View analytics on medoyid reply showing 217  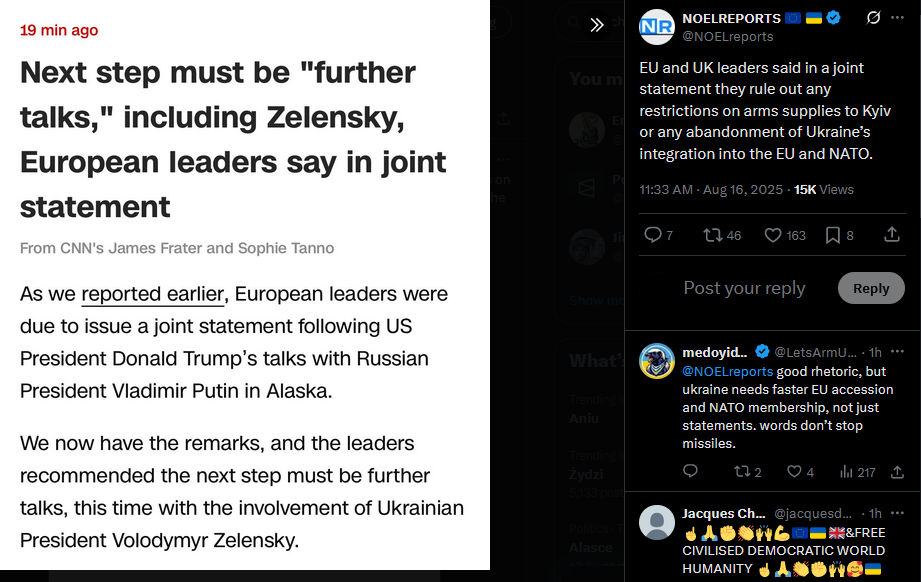point(857,472)
